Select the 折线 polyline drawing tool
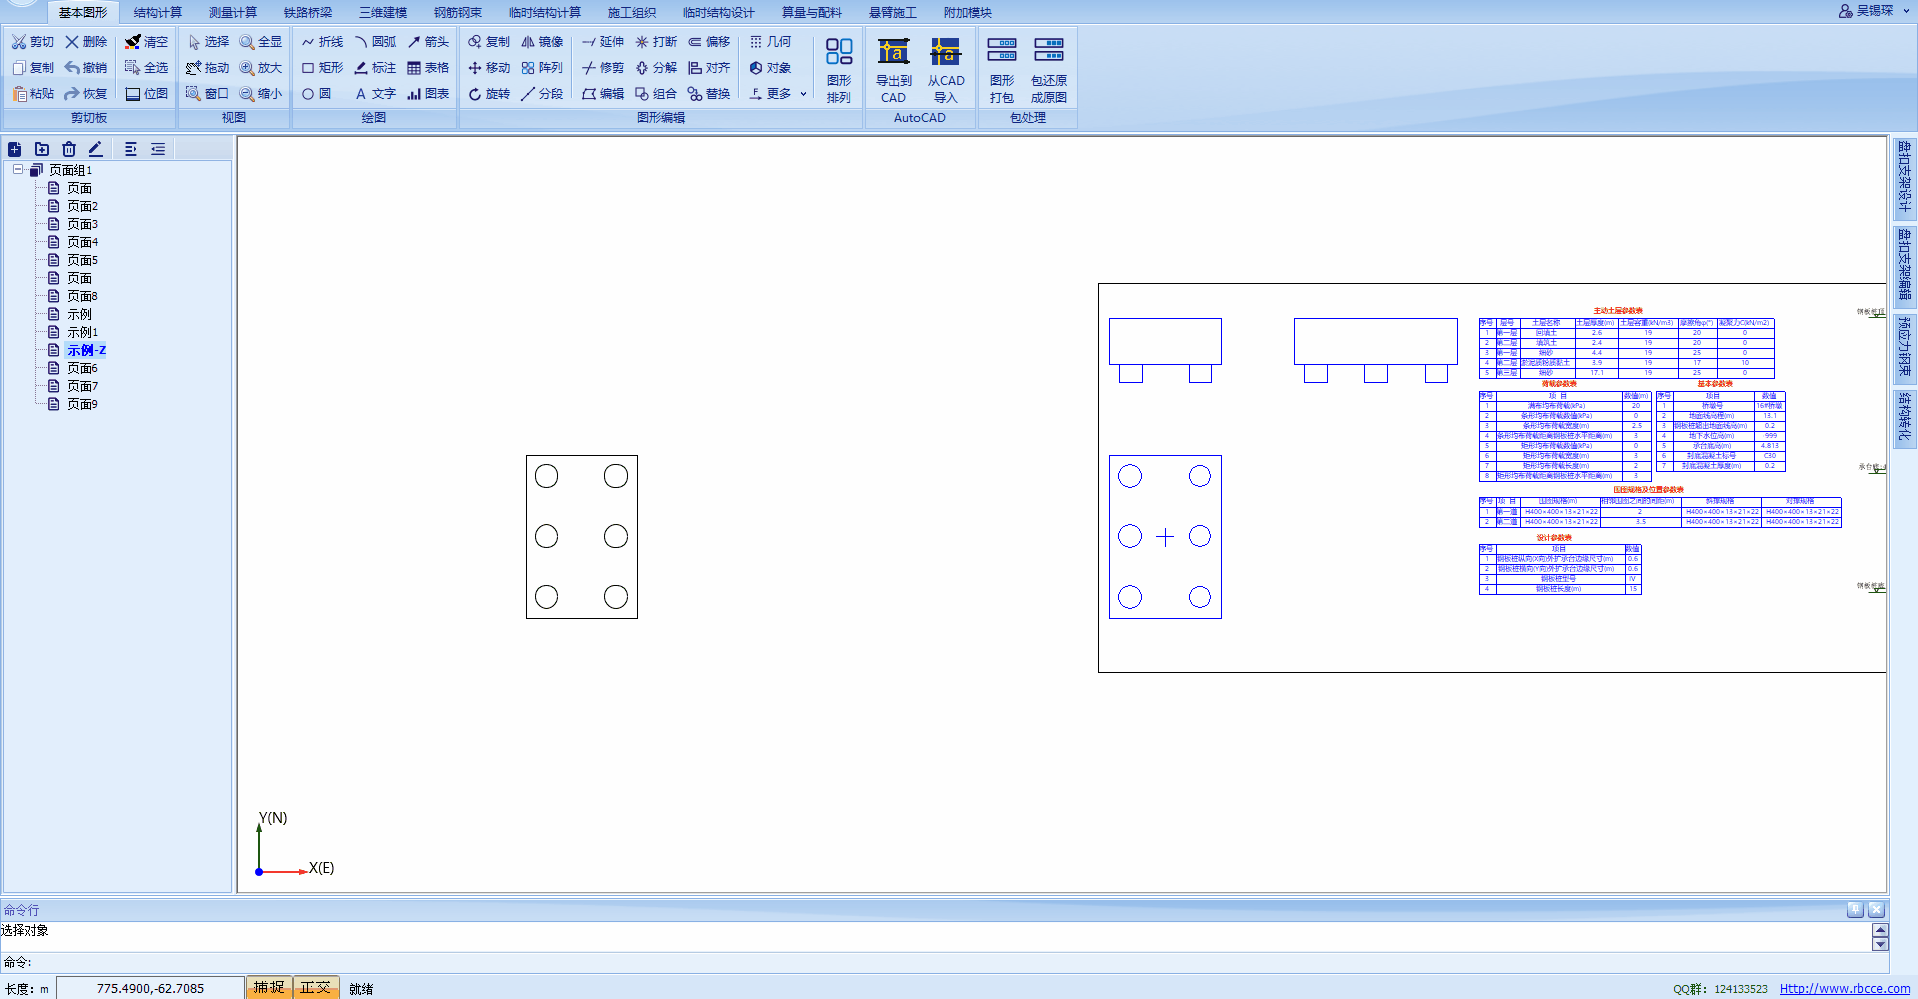1918x999 pixels. pos(322,42)
